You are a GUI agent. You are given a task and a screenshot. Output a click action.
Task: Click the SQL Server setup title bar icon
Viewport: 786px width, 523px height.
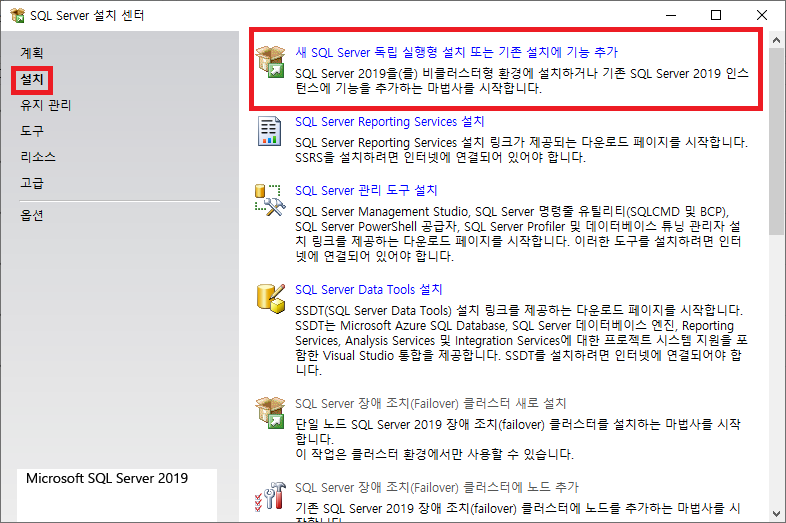17,16
